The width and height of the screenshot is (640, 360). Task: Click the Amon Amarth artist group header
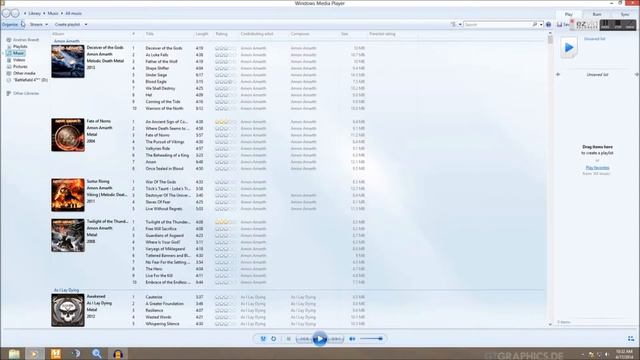[67, 41]
